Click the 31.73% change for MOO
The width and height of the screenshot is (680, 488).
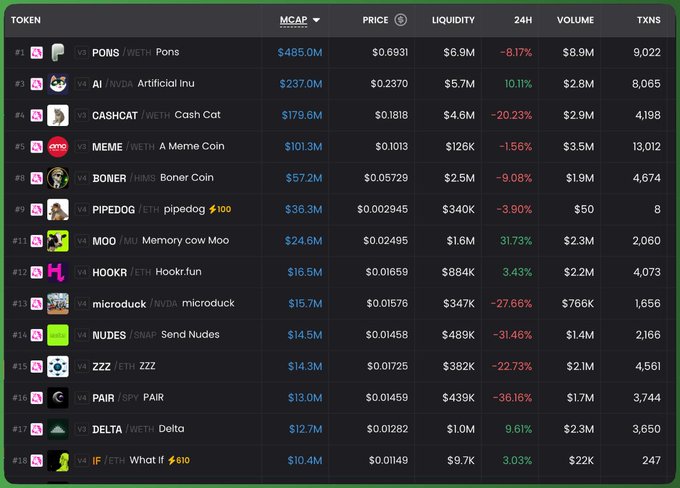pyautogui.click(x=516, y=241)
